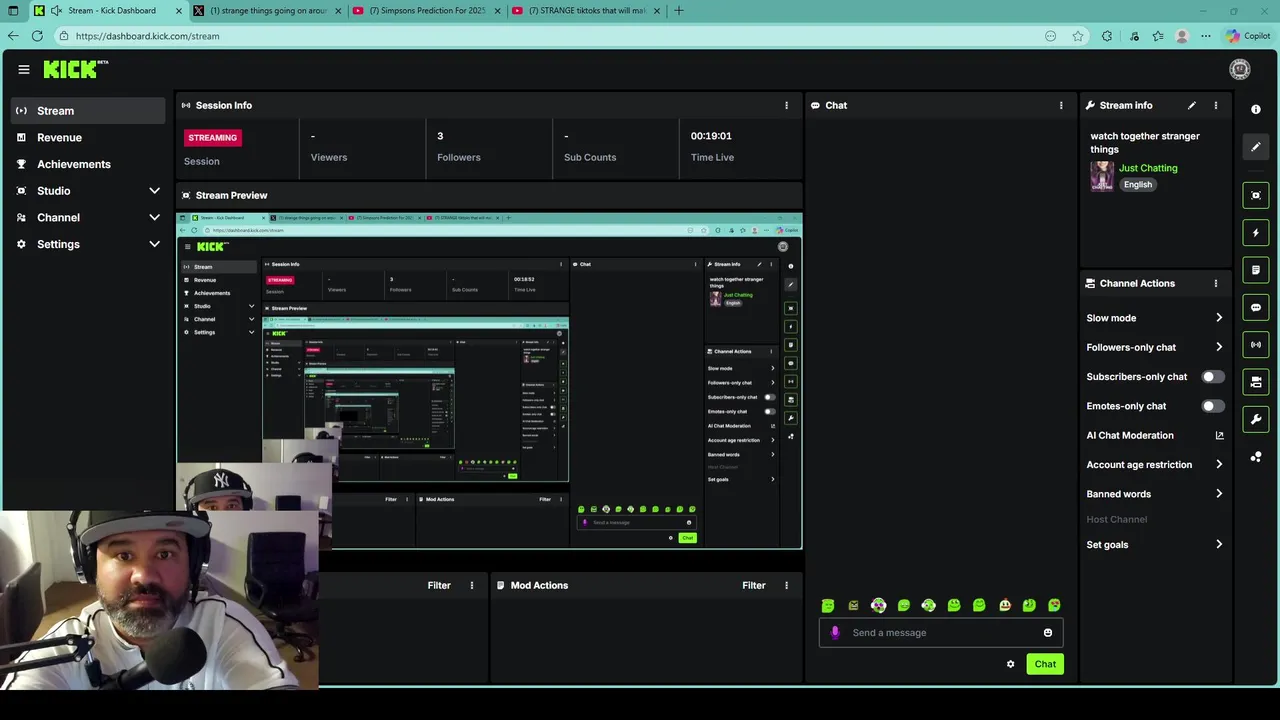The height and width of the screenshot is (720, 1280).
Task: Add the page to favorites star icon
Action: tap(1078, 36)
